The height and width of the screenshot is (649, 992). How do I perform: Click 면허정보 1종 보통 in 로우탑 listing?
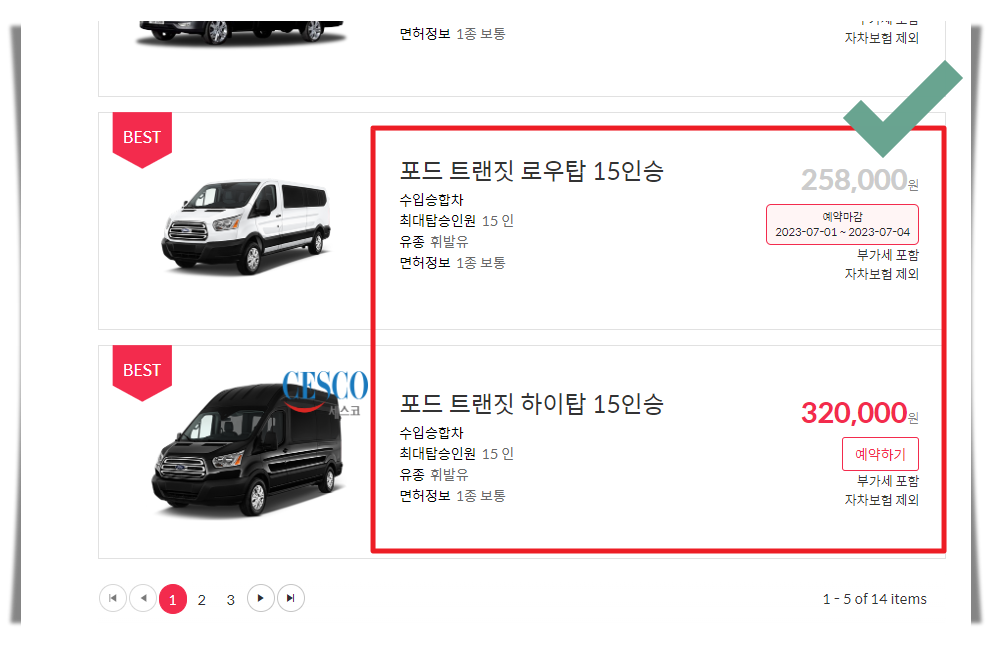click(x=452, y=263)
